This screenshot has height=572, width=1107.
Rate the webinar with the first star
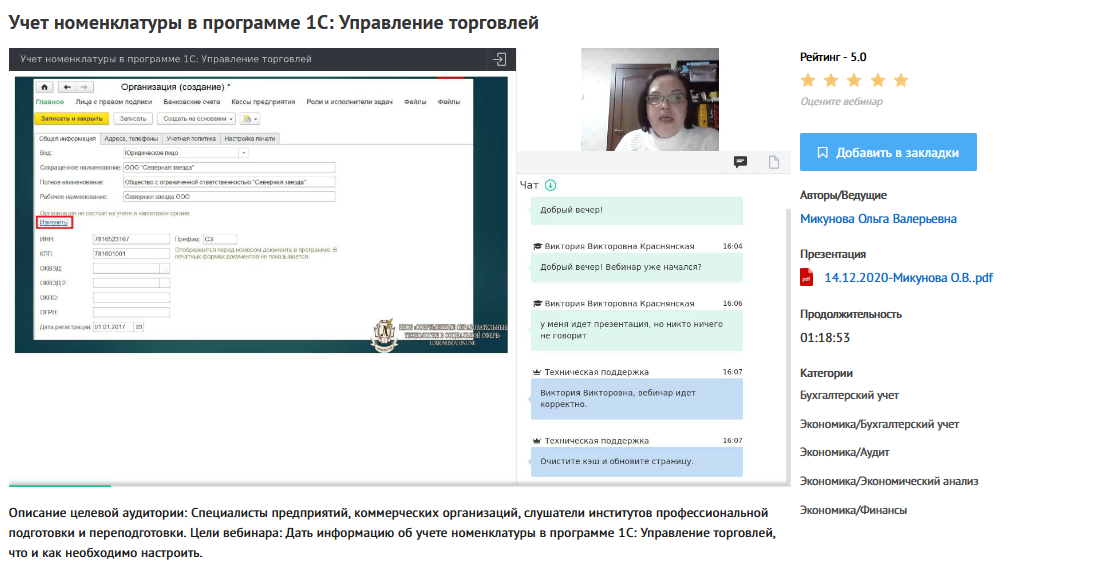click(808, 80)
